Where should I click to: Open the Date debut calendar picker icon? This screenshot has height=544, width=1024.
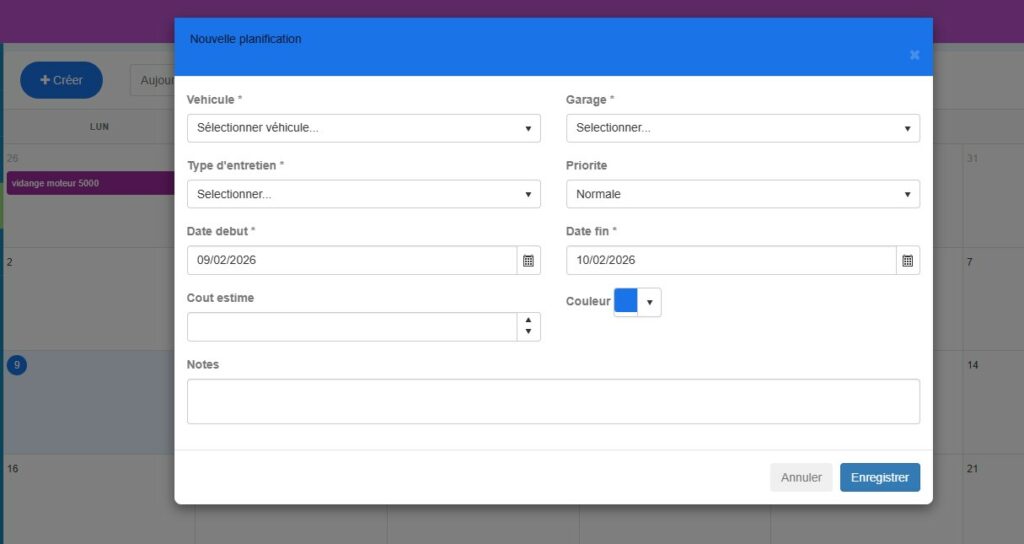click(528, 261)
